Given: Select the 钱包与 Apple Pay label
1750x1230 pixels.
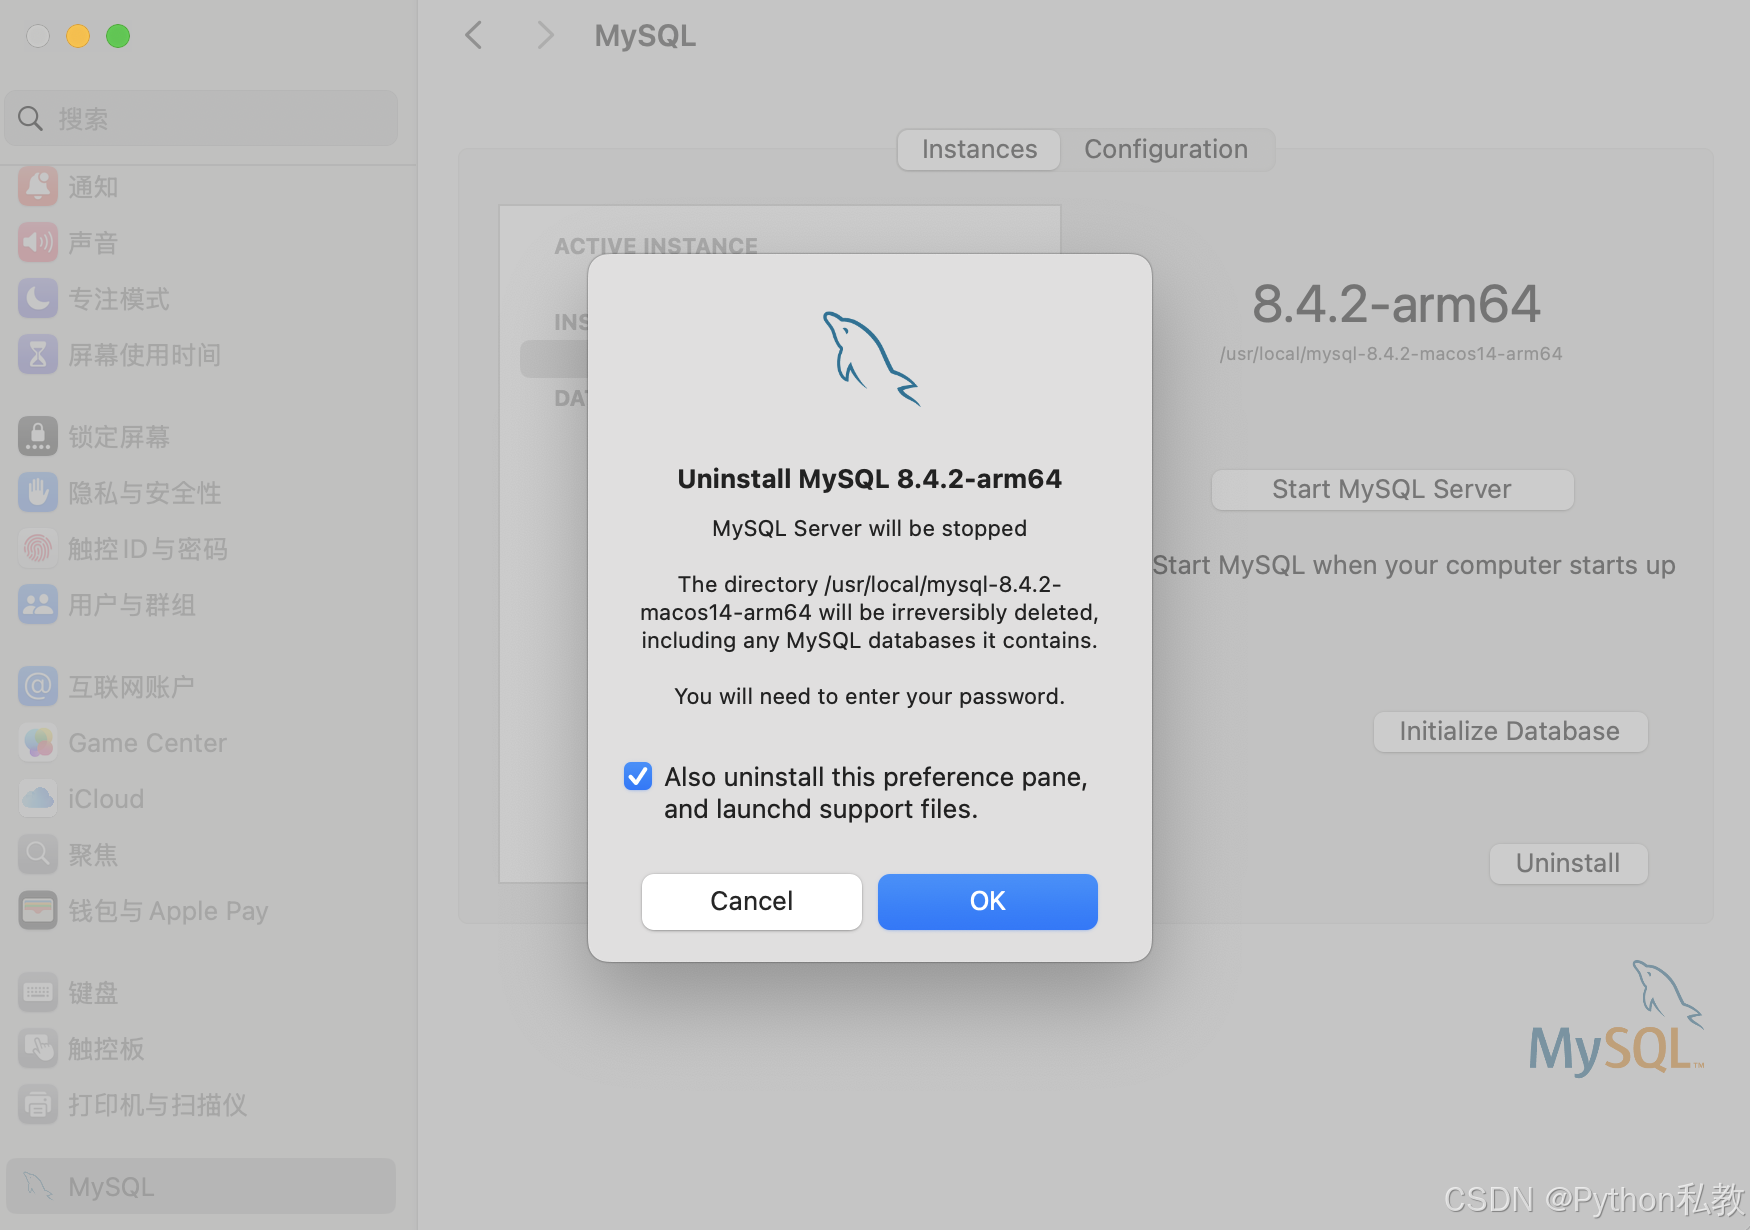Looking at the screenshot, I should [168, 911].
